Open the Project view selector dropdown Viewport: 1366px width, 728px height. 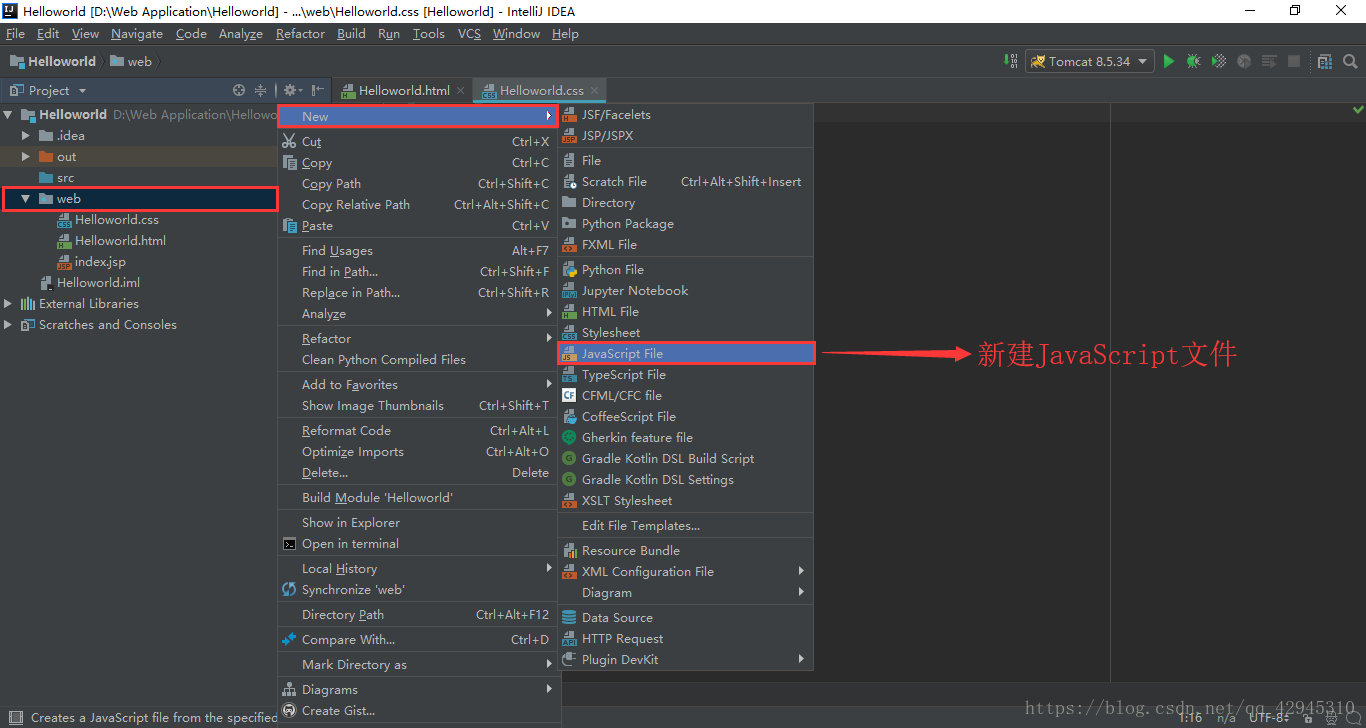[49, 90]
